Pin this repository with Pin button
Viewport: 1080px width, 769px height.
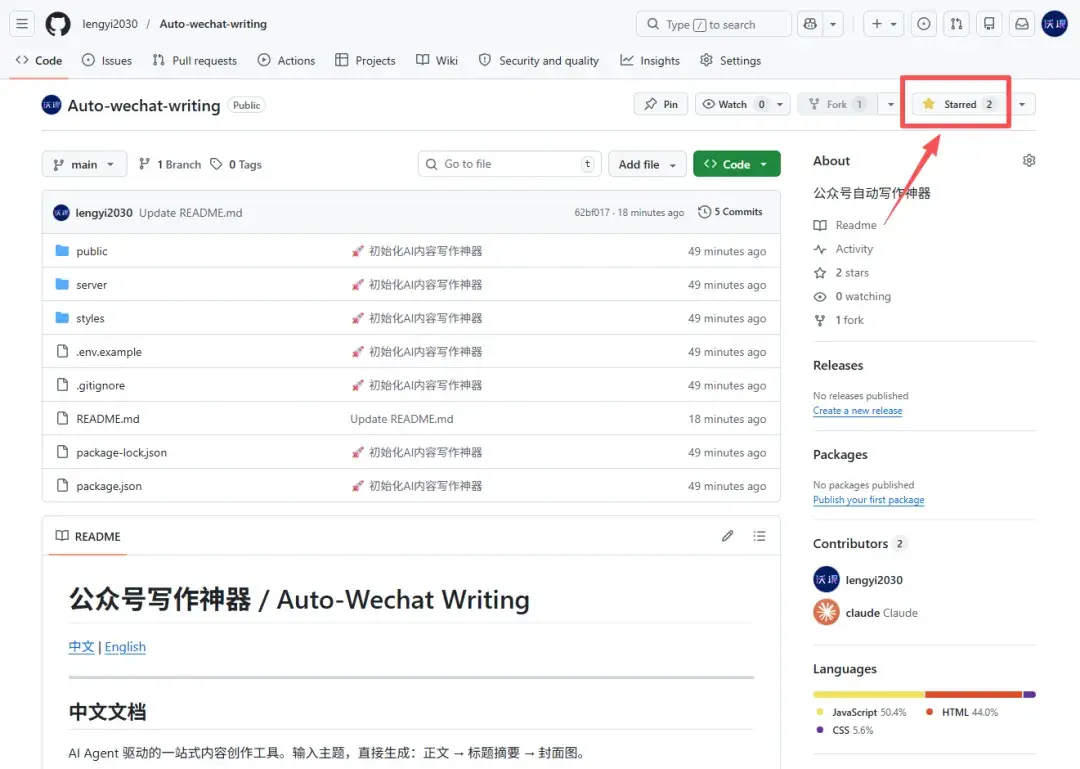click(661, 104)
